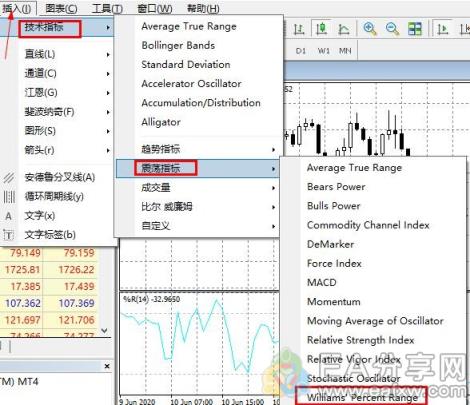Viewport: 470px width, 405px height.
Task: Open the 窗口(W) menu
Action: [155, 8]
